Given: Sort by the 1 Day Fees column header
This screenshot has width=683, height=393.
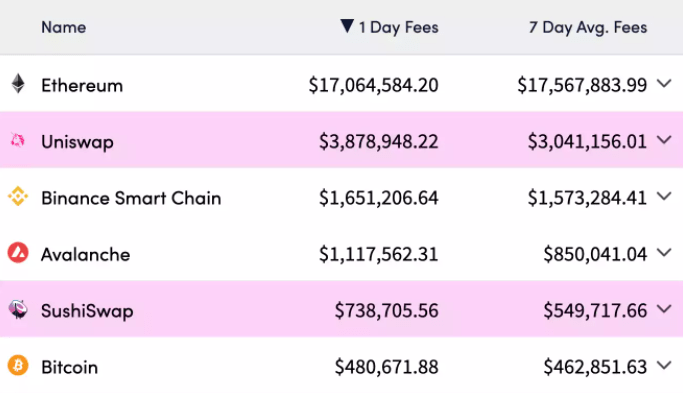Looking at the screenshot, I should point(399,27).
